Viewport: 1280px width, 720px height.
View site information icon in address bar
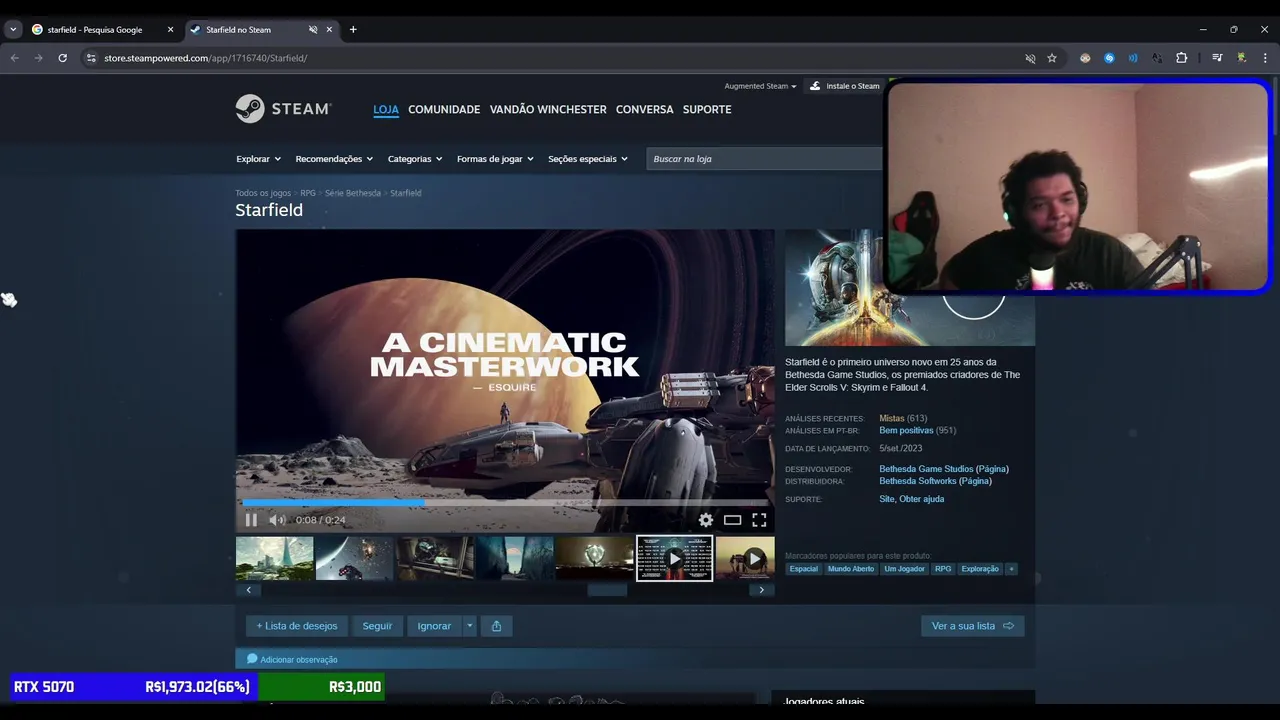click(x=91, y=58)
